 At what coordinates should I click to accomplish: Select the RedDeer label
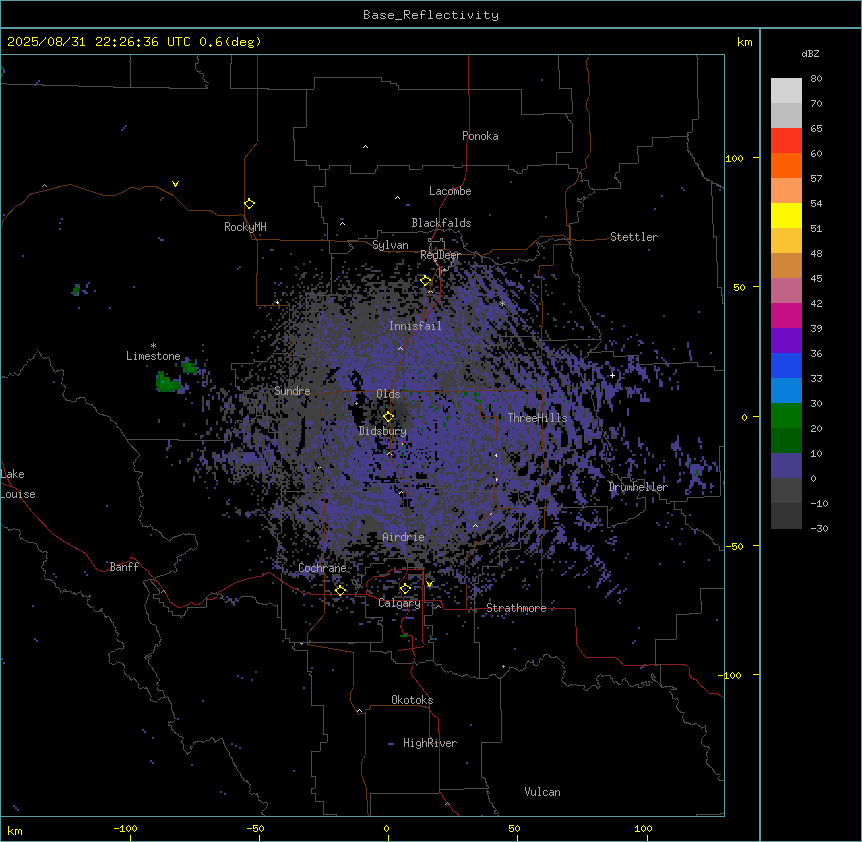[x=440, y=255]
